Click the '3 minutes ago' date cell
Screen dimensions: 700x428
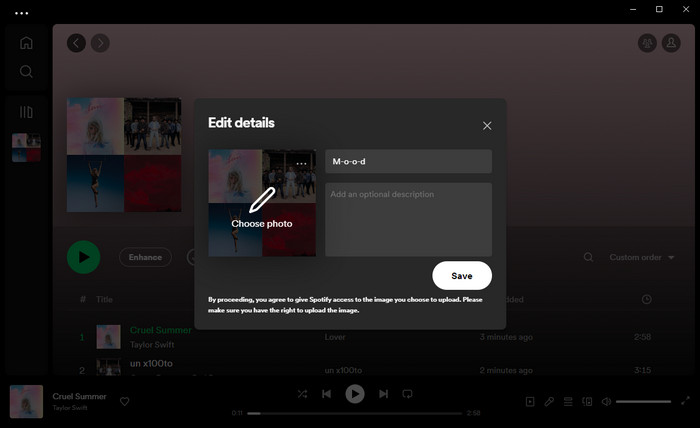click(x=506, y=337)
